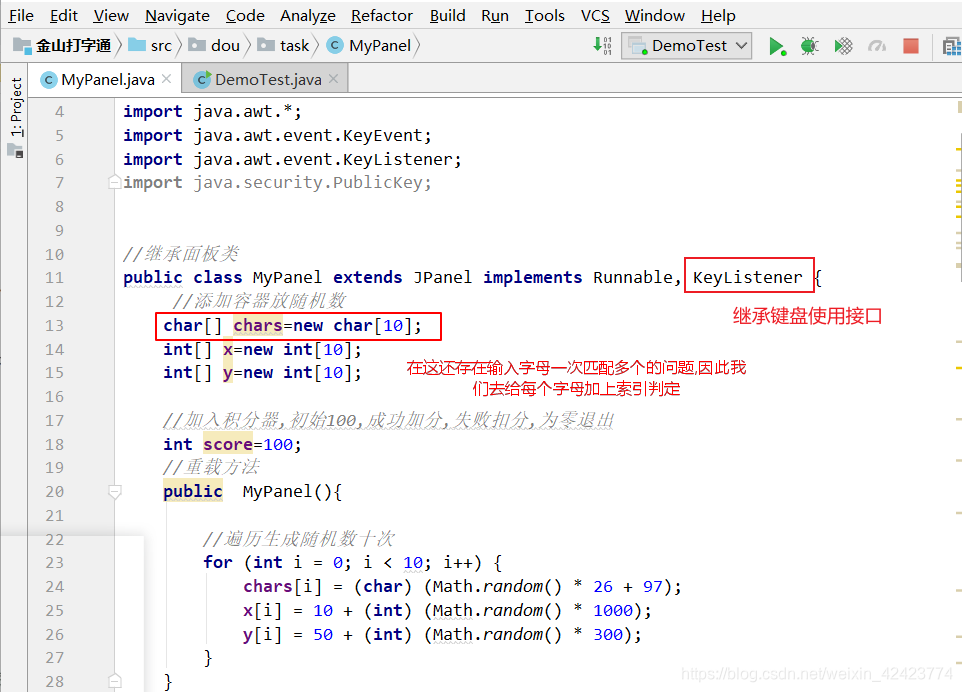Click the KeyListener interface name
This screenshot has width=962, height=692.
pos(747,277)
